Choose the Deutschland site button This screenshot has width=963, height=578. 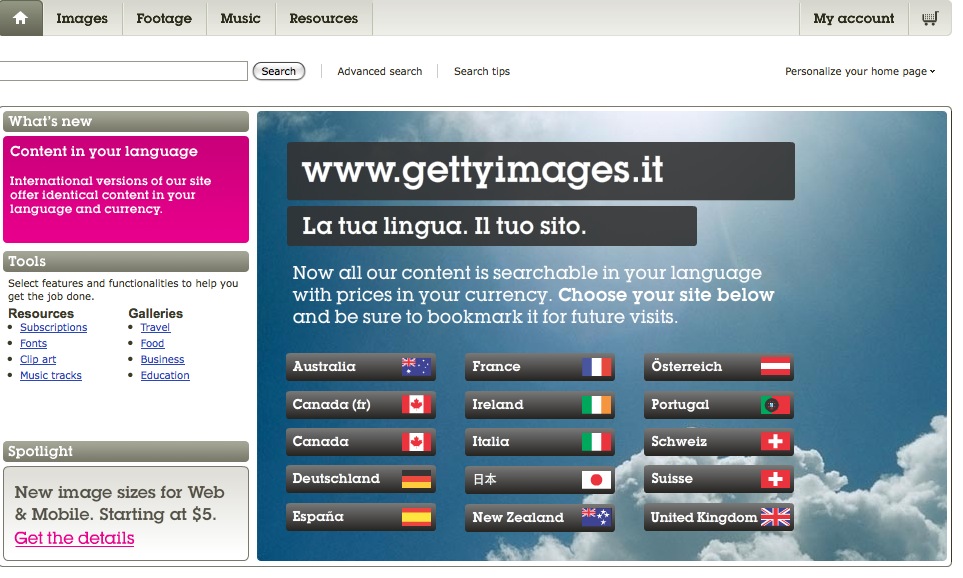point(361,479)
